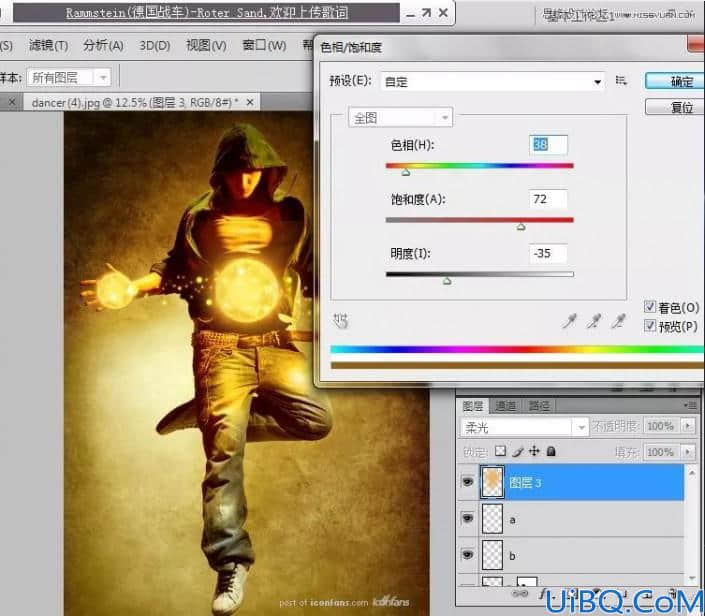The width and height of the screenshot is (705, 616).
Task: Click the lock image pixels brush icon
Action: coord(518,451)
